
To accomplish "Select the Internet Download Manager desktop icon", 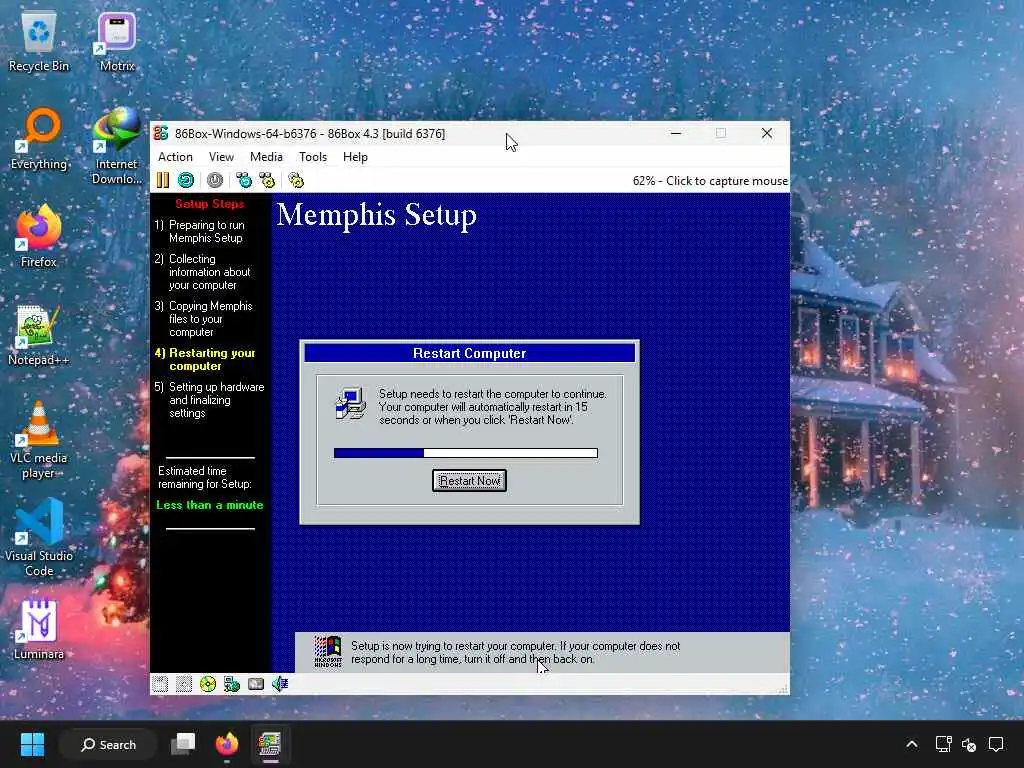I will click(117, 146).
